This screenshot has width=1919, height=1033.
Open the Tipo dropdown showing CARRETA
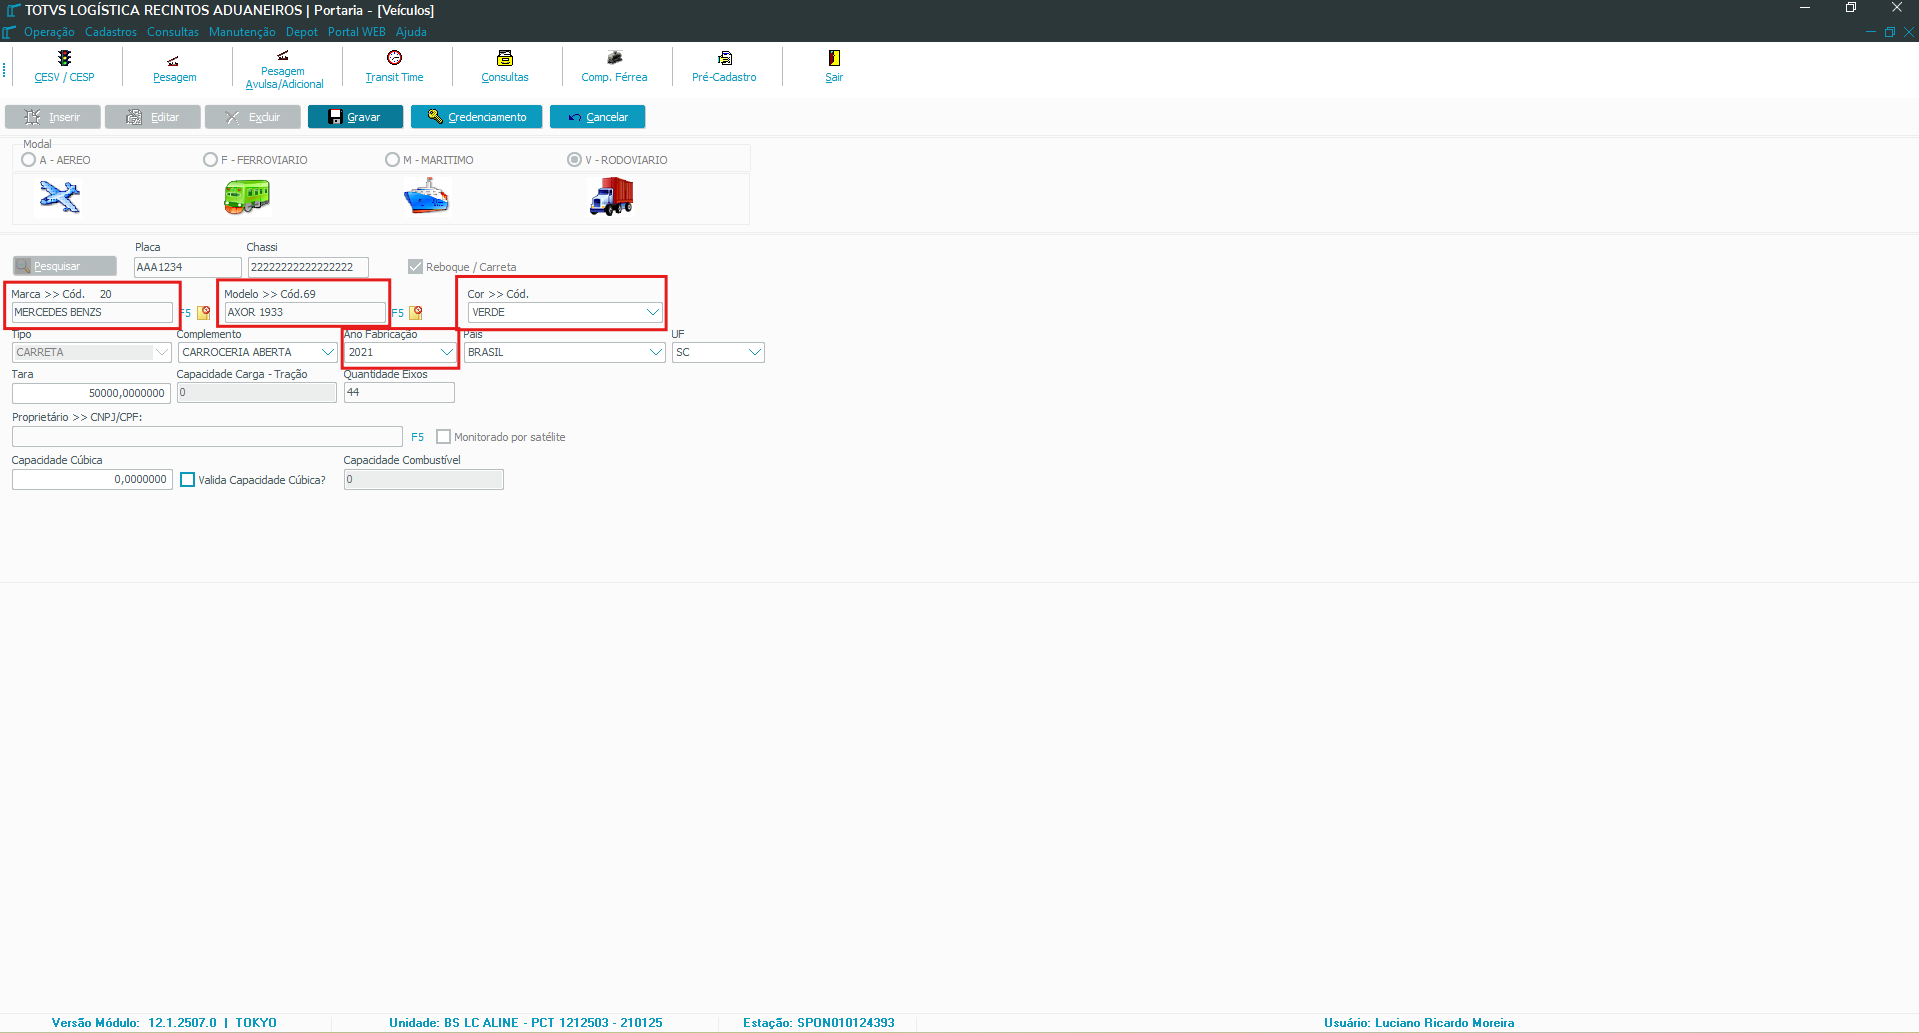161,352
